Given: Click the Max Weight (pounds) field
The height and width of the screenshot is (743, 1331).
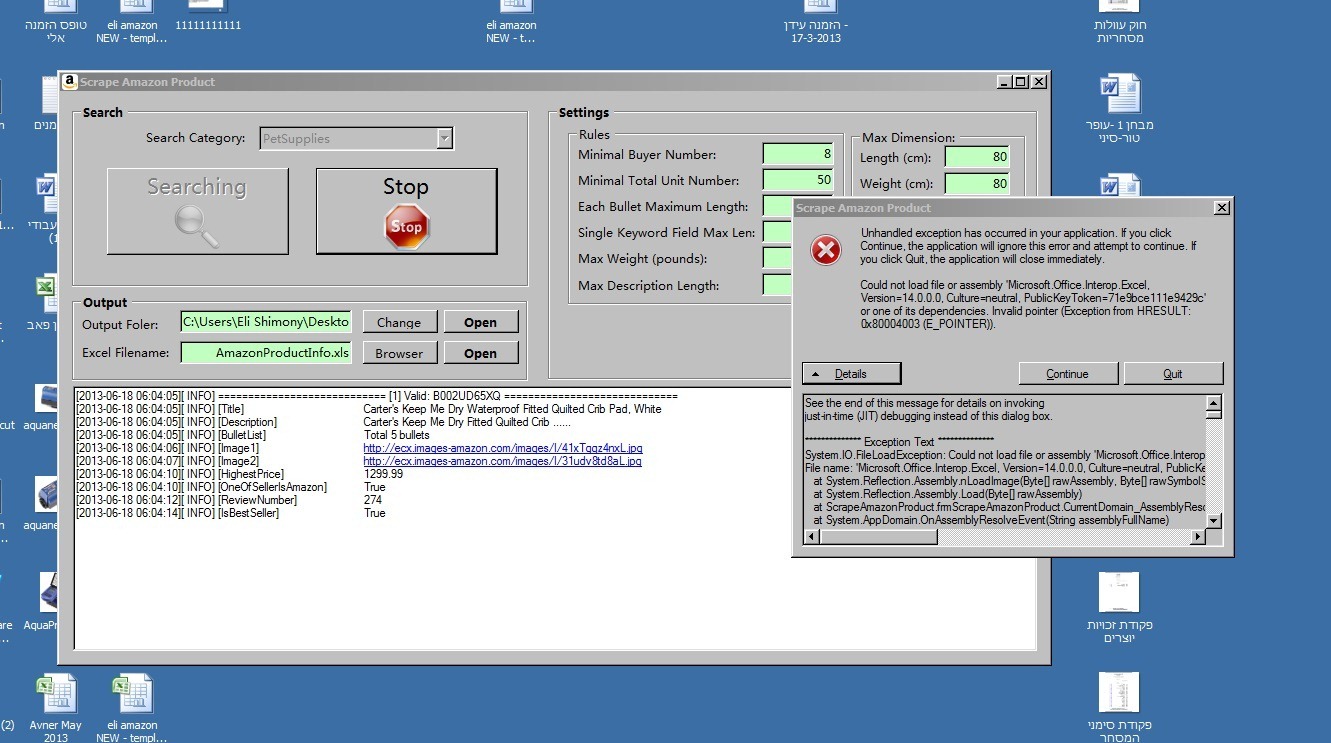Looking at the screenshot, I should (x=778, y=258).
